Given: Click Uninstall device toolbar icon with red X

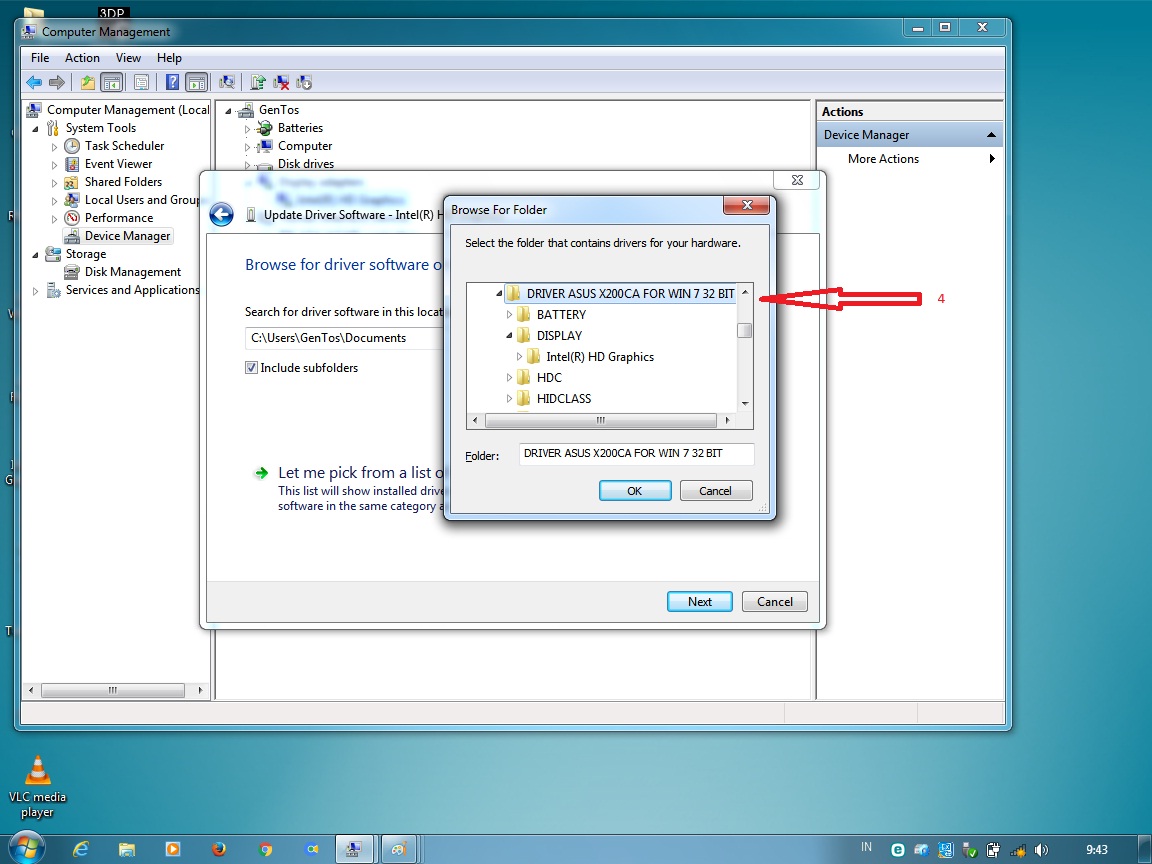Looking at the screenshot, I should [x=281, y=82].
